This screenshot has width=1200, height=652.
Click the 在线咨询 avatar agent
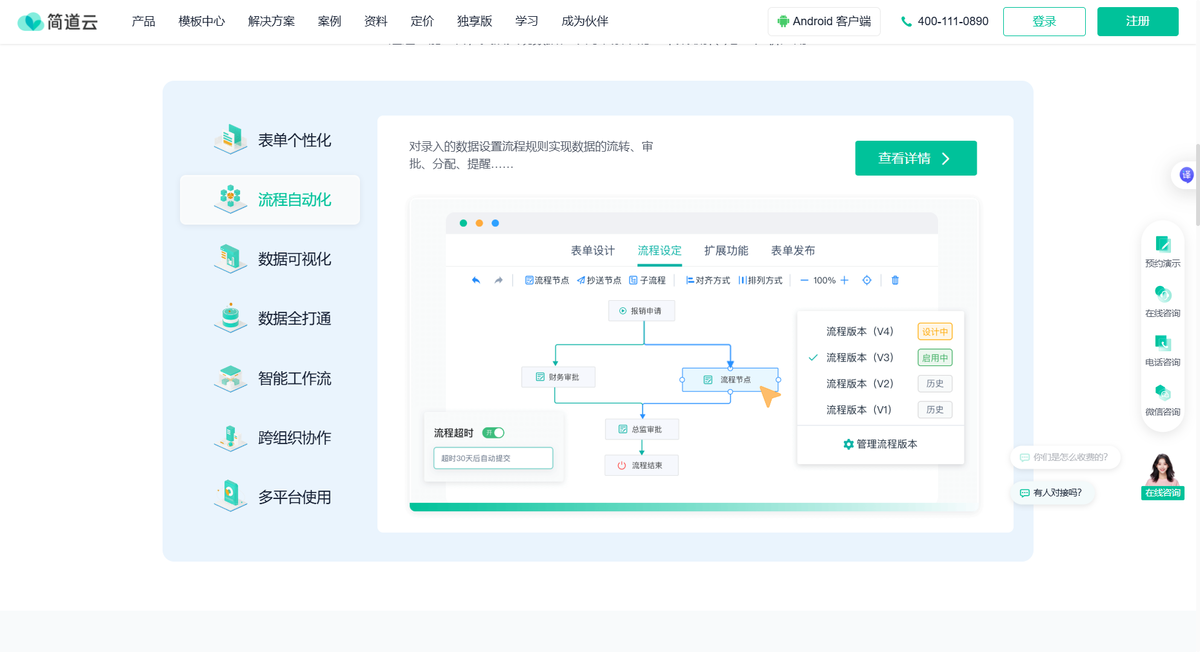(x=1163, y=476)
